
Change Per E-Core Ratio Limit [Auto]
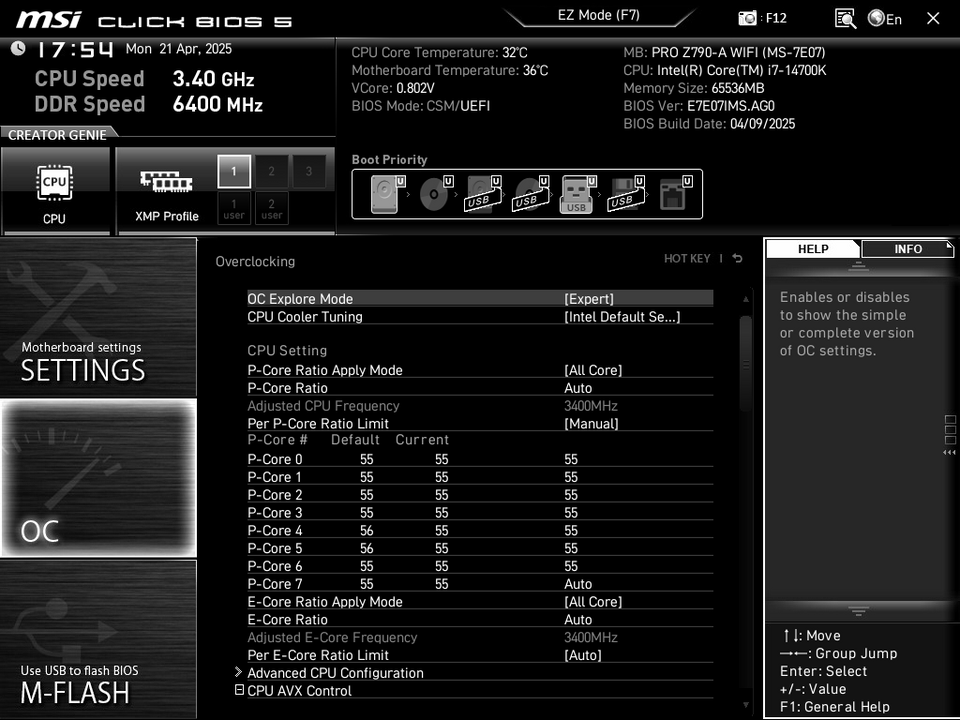click(x=582, y=654)
